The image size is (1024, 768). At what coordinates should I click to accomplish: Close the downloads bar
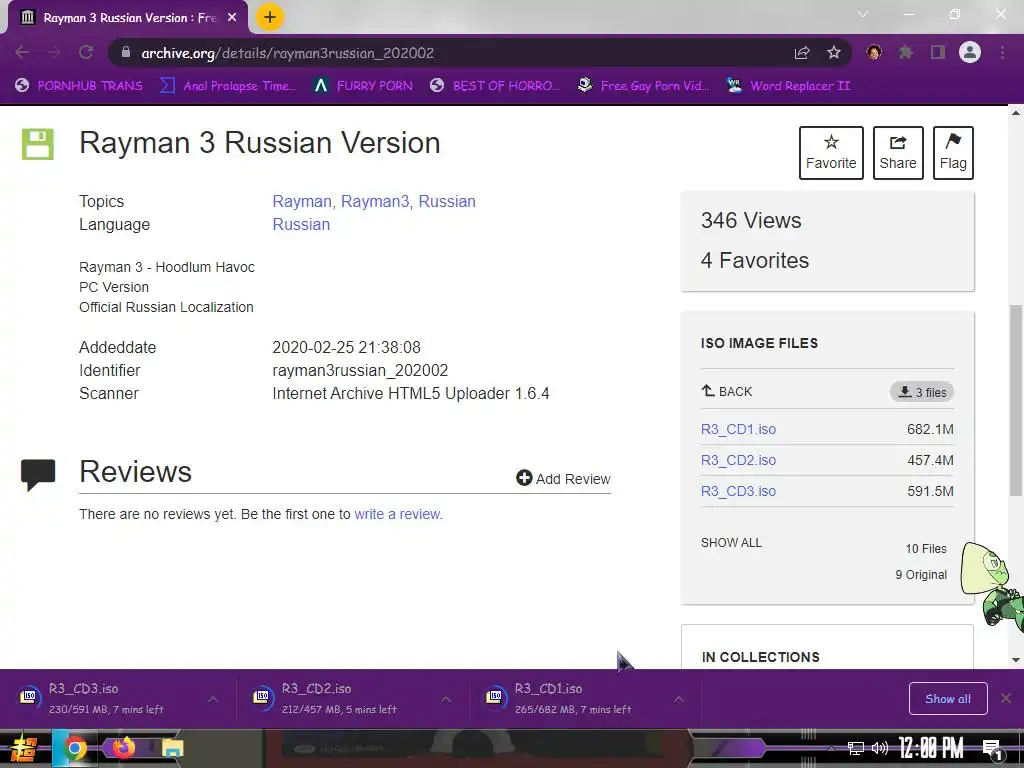(x=1006, y=699)
